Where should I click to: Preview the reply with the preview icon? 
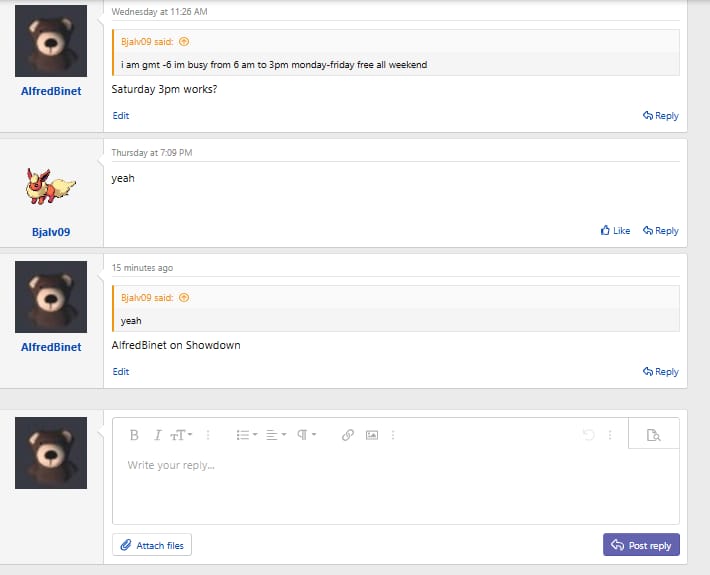(x=653, y=435)
